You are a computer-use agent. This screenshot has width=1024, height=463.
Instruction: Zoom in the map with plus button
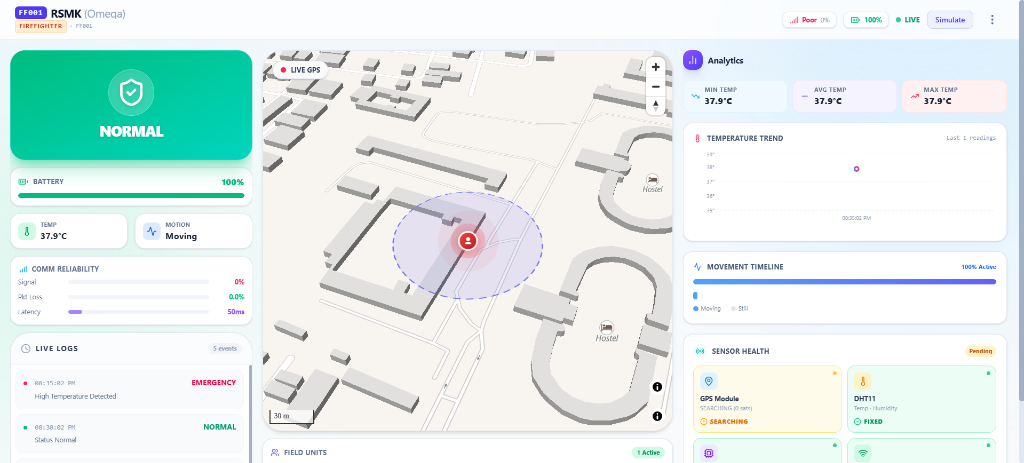tap(656, 67)
